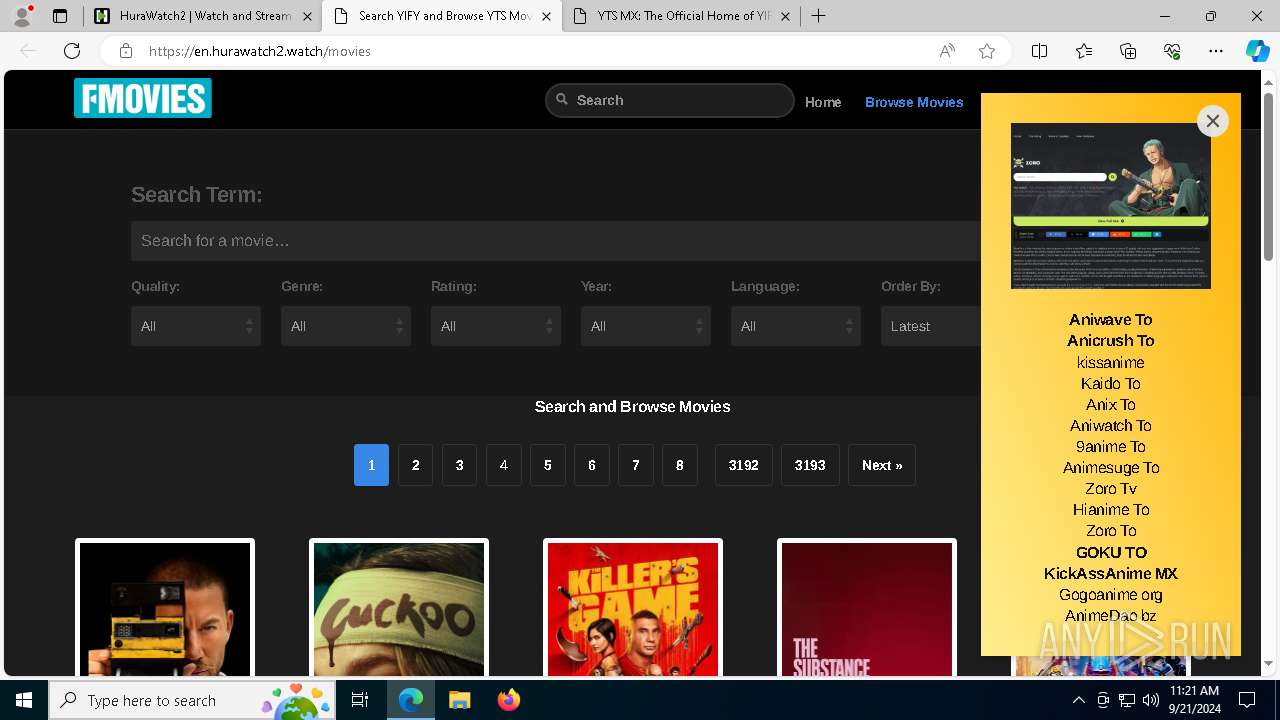
Task: Click the FMOVIES logo
Action: pos(143,98)
